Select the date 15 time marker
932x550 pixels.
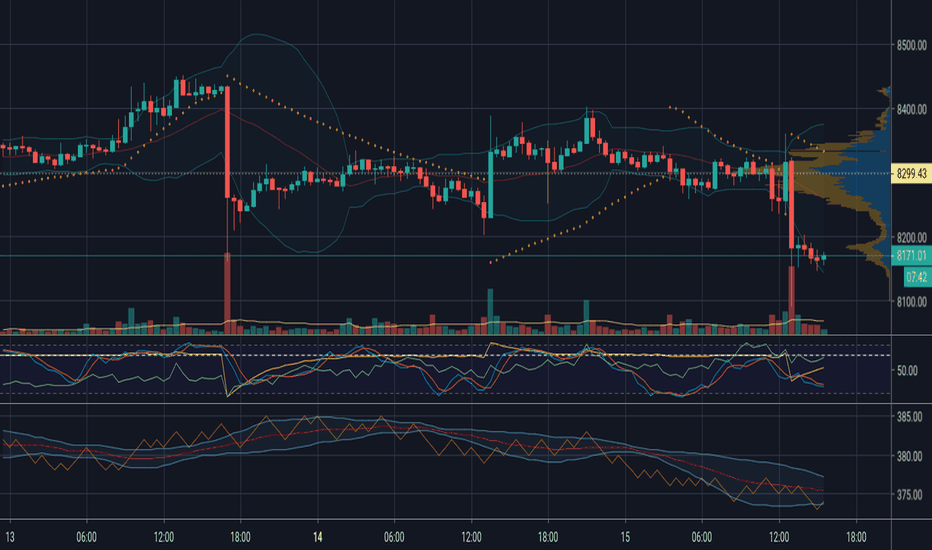point(625,538)
